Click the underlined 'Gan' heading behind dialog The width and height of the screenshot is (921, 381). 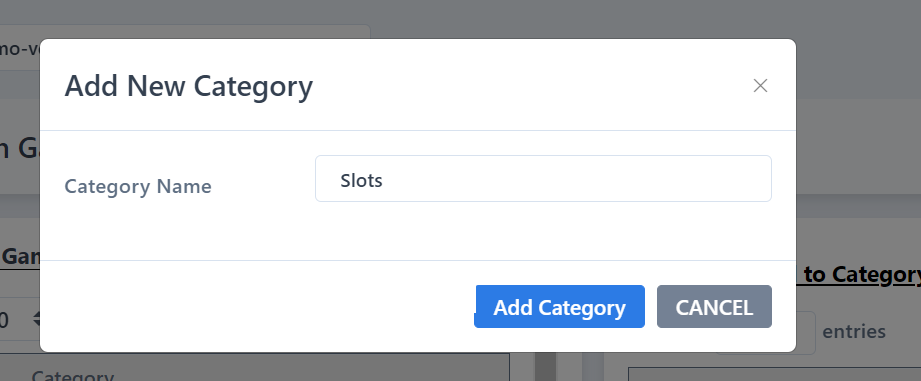(x=20, y=257)
